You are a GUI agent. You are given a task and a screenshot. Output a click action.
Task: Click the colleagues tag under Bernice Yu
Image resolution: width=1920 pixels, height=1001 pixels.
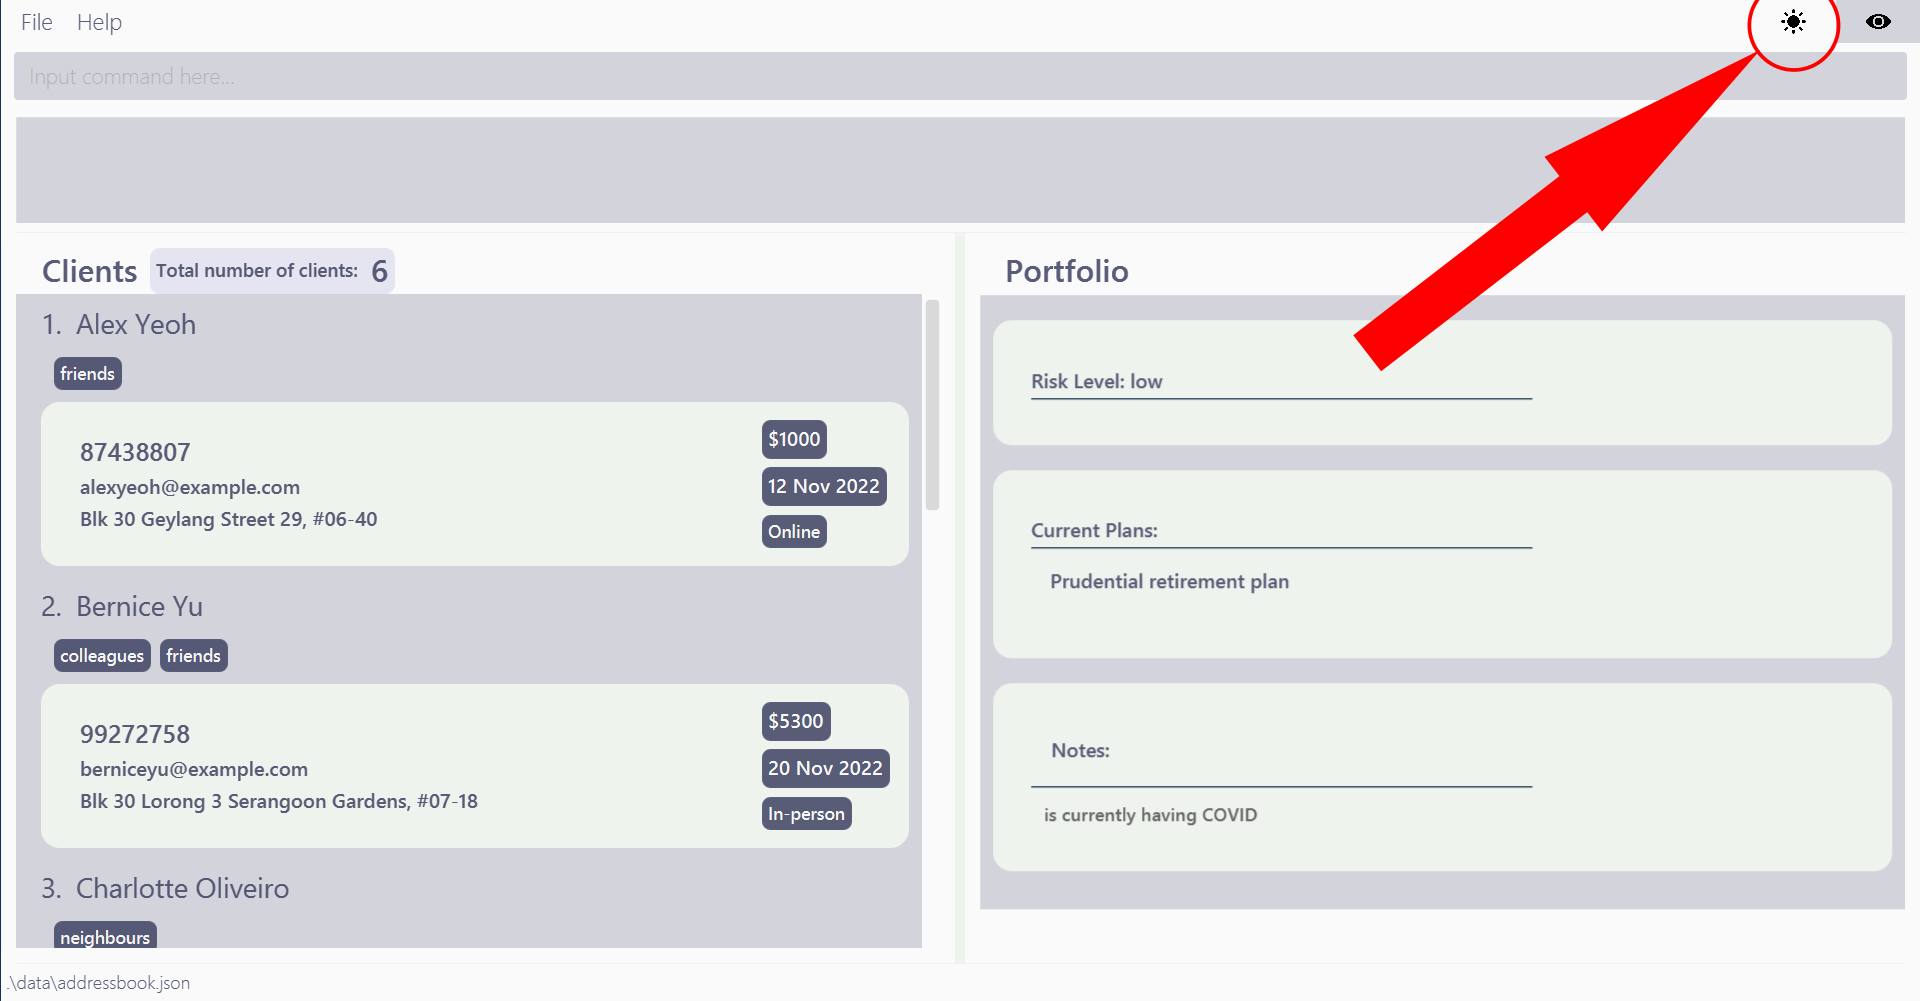click(x=102, y=656)
